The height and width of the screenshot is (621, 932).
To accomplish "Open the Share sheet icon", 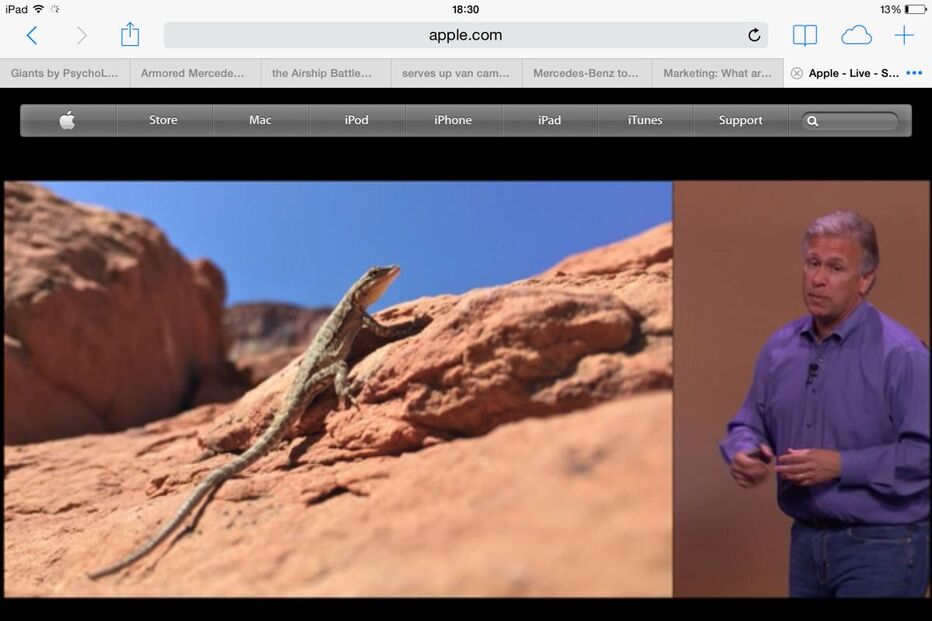I will point(130,35).
